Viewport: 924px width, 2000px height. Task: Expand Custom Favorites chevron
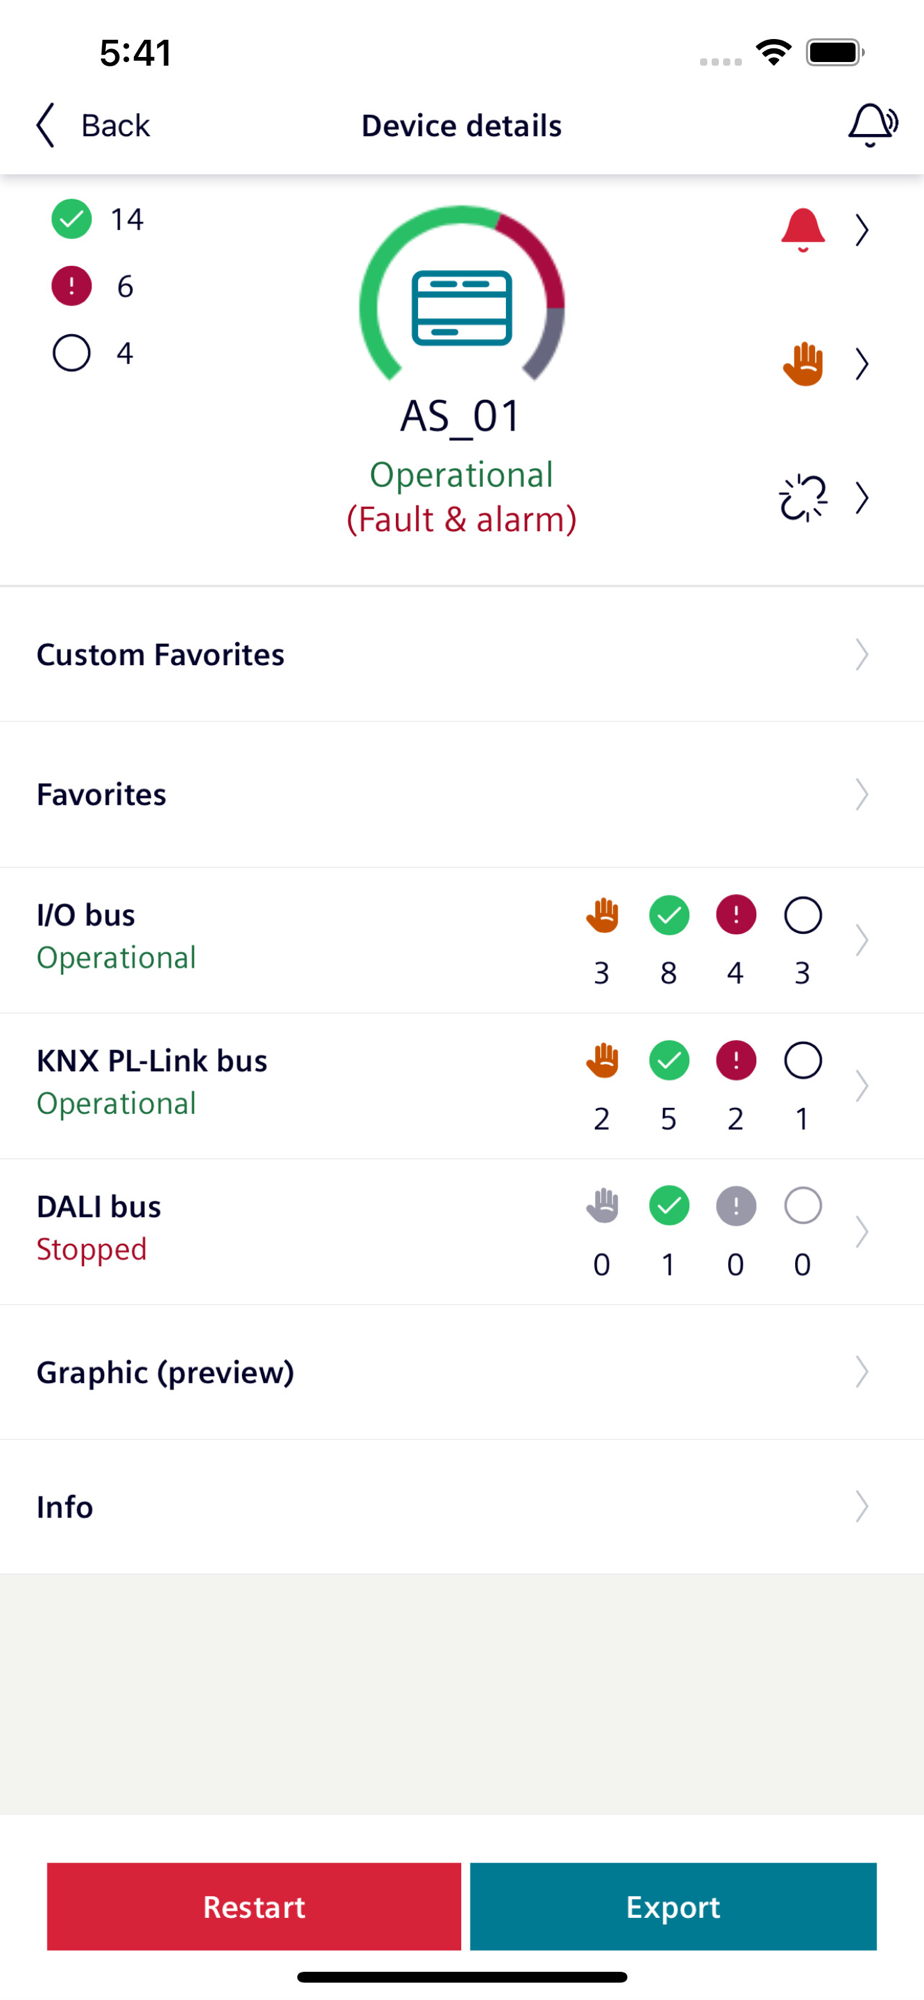(x=862, y=655)
